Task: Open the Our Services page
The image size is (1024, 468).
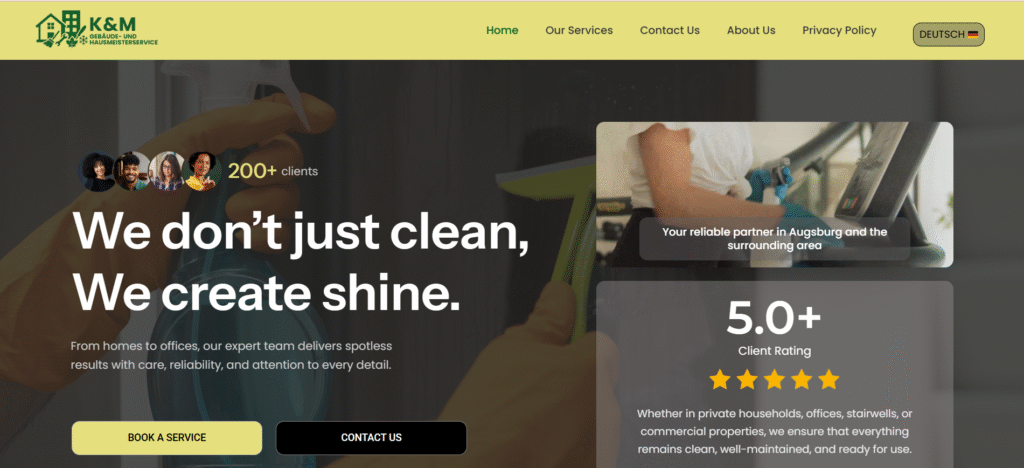Action: coord(579,30)
